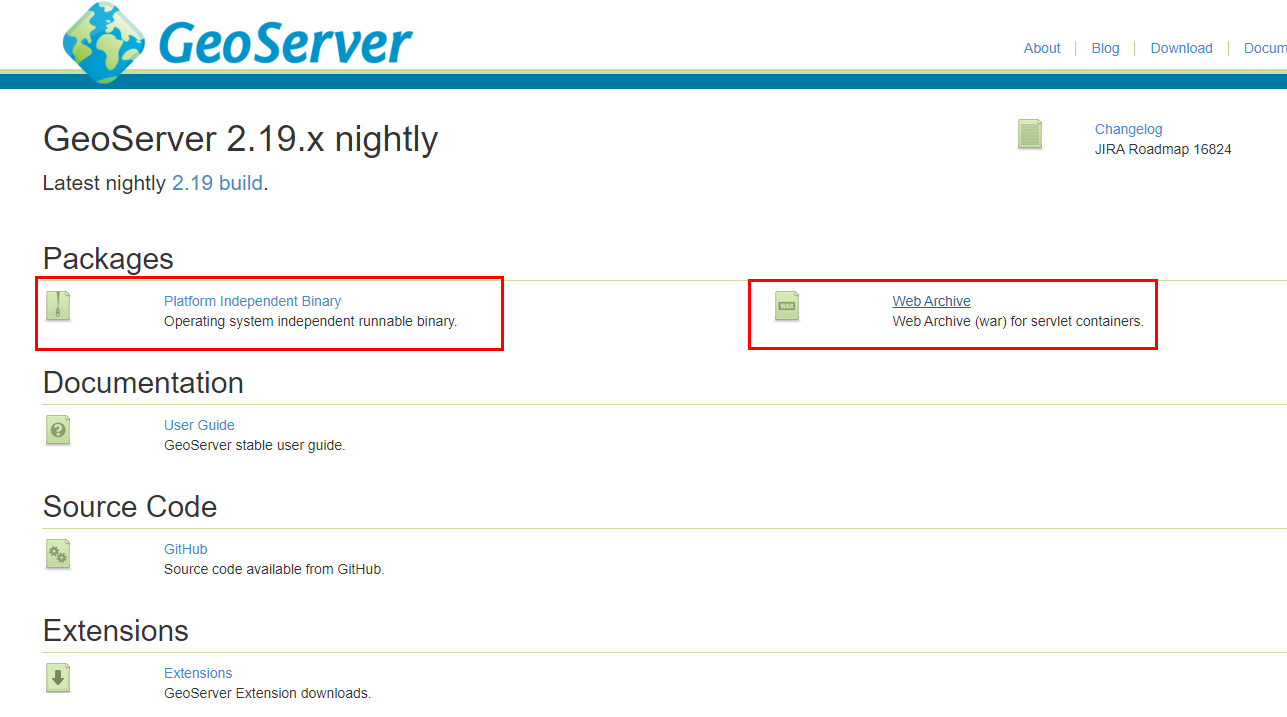Download the Platform Independent Binary link

[252, 301]
